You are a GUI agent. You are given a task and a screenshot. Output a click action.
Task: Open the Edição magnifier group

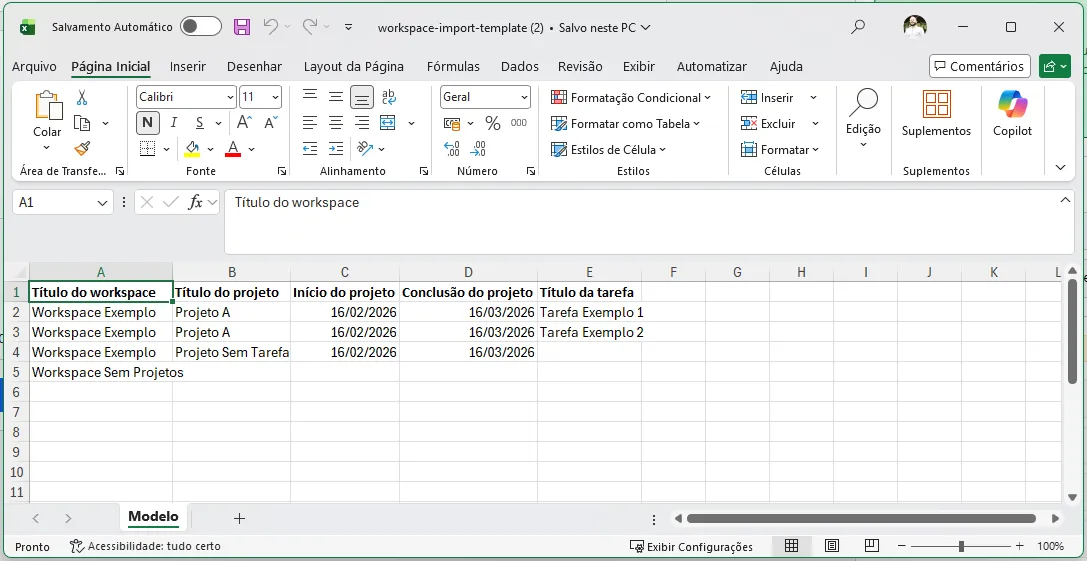click(863, 118)
